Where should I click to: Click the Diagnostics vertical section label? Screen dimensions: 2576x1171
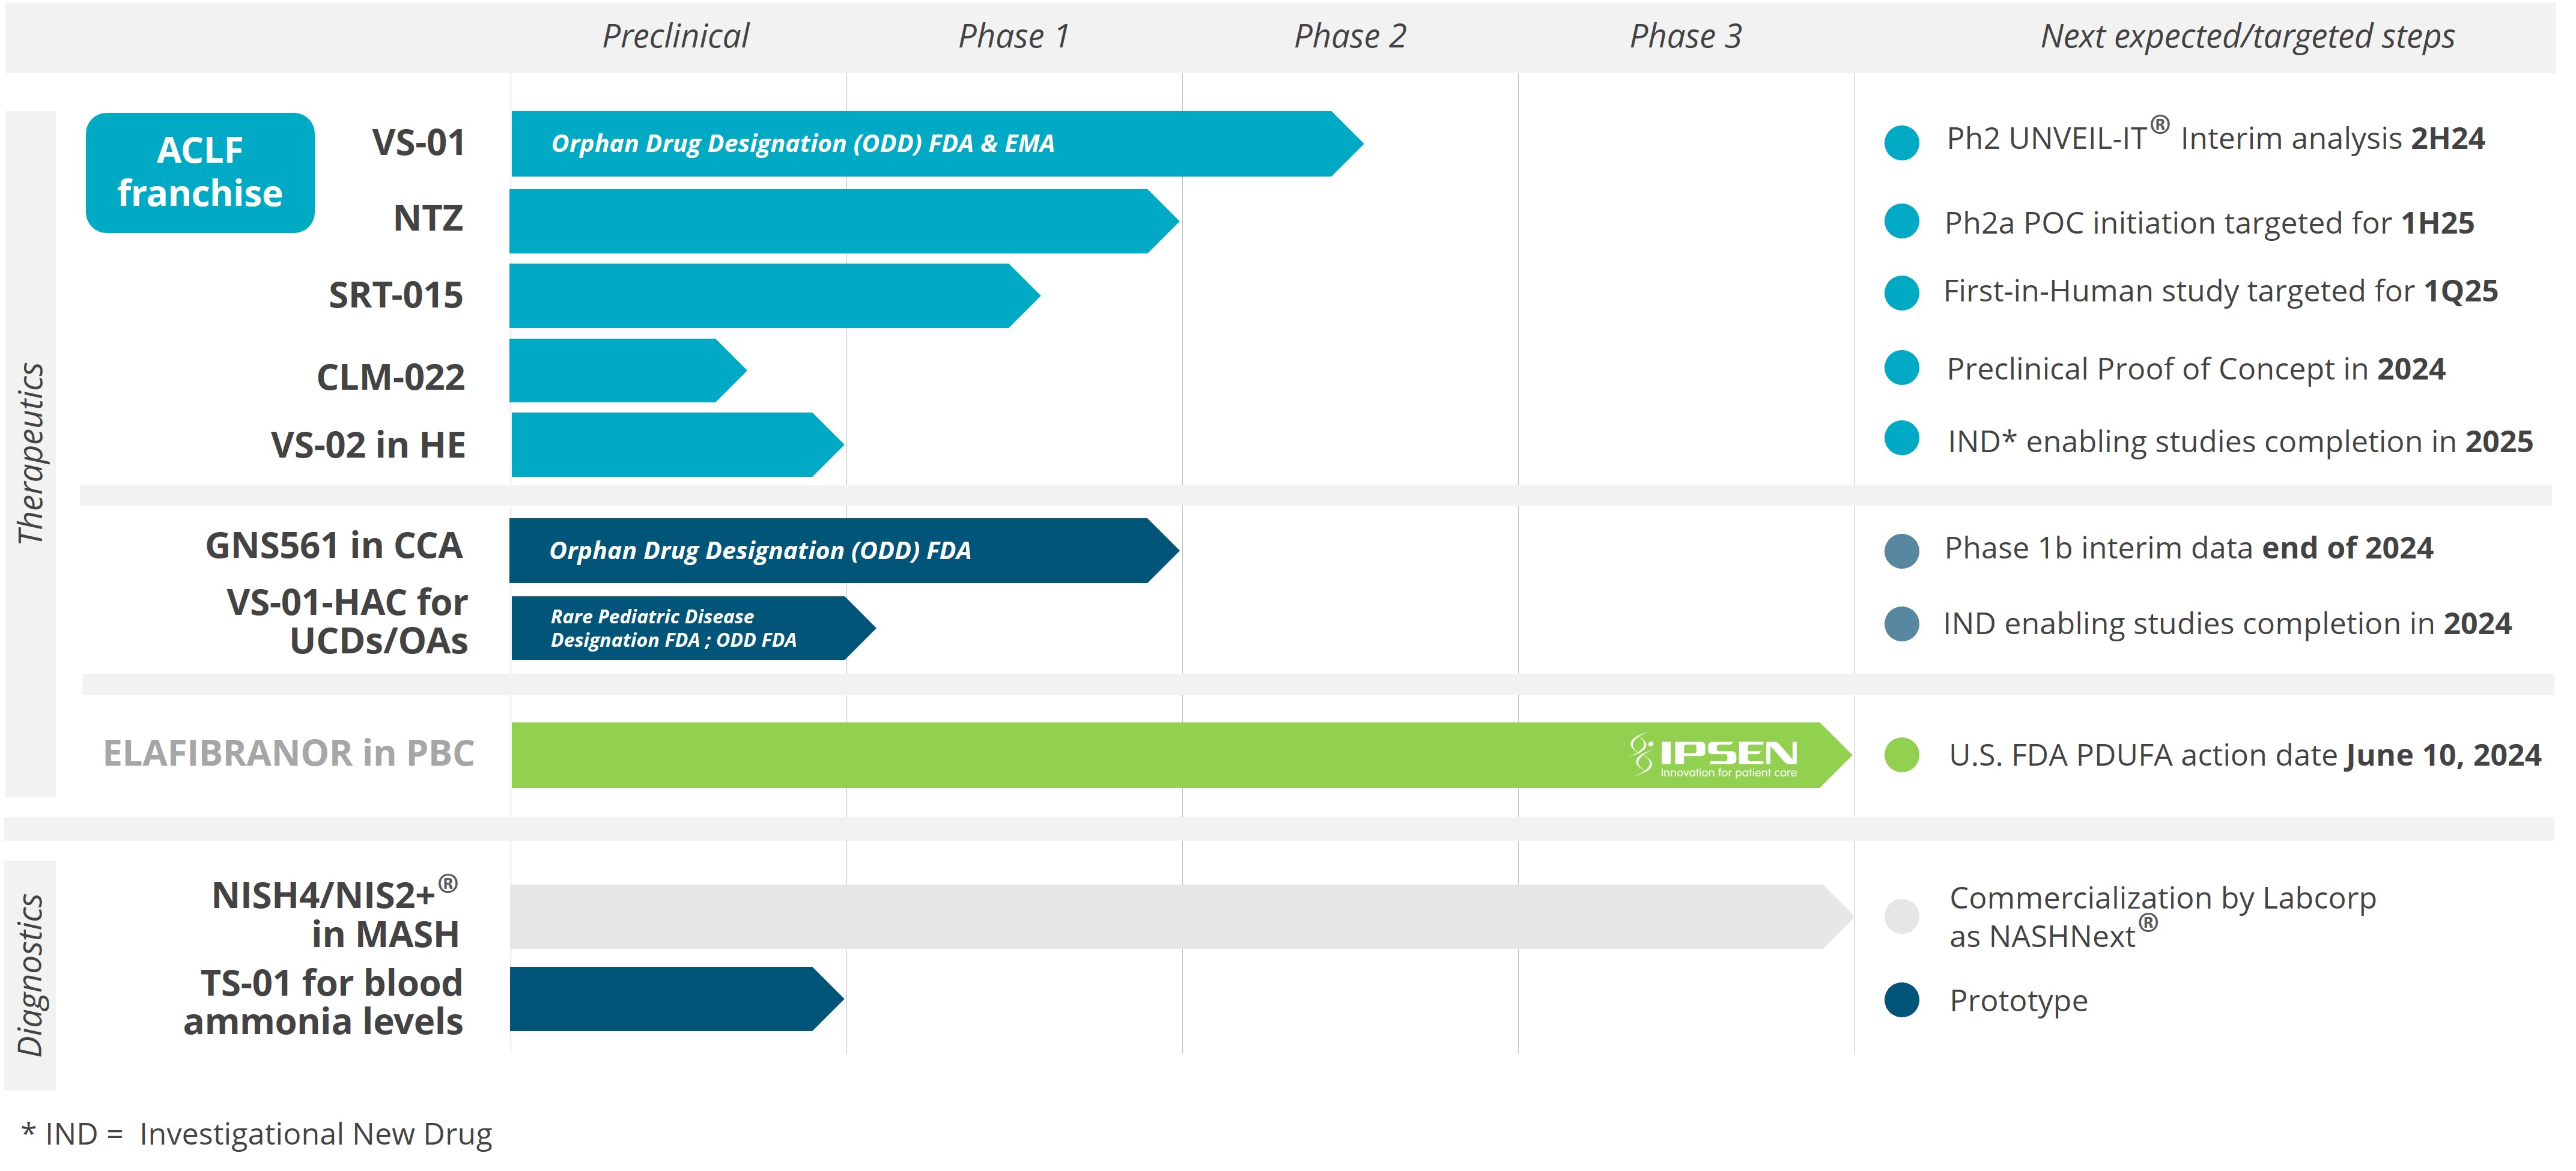pyautogui.click(x=31, y=975)
